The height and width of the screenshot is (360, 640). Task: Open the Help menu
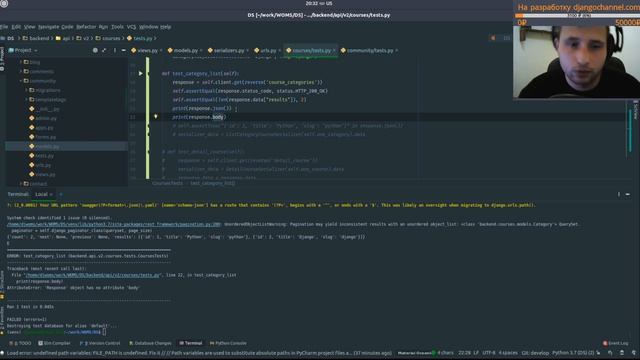point(165,27)
